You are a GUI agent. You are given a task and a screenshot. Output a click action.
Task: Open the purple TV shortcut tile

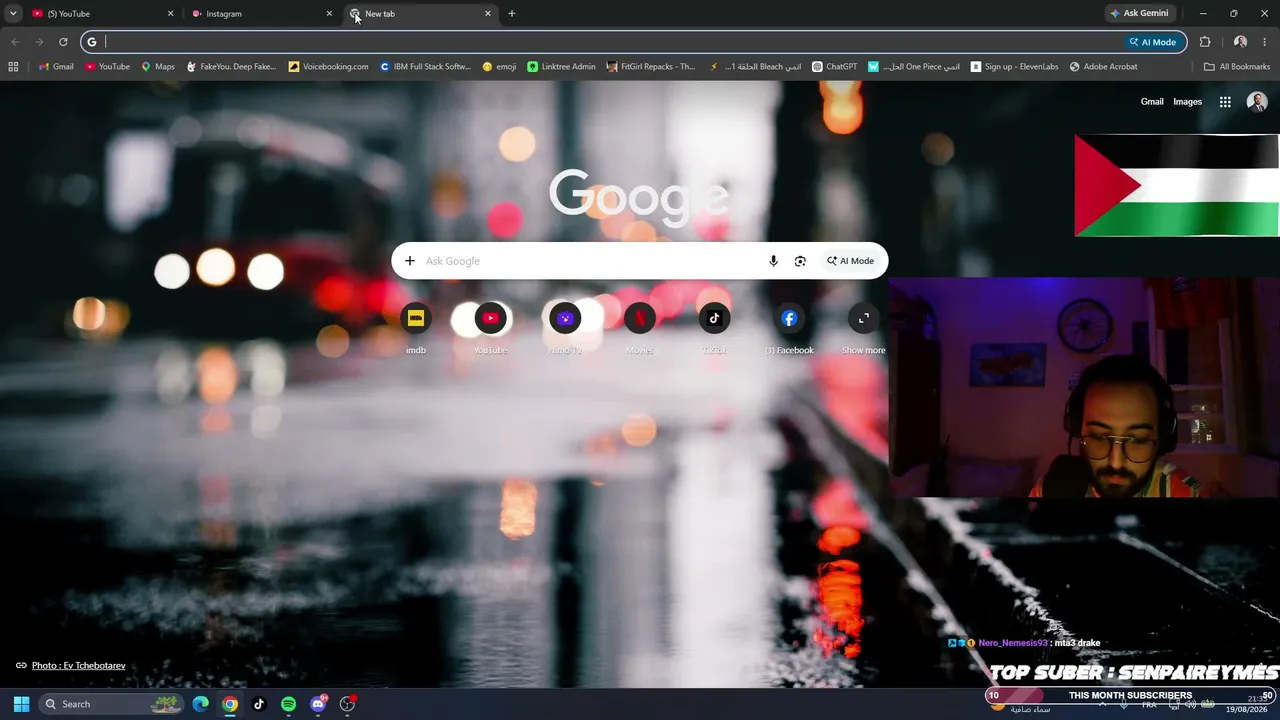coord(565,328)
